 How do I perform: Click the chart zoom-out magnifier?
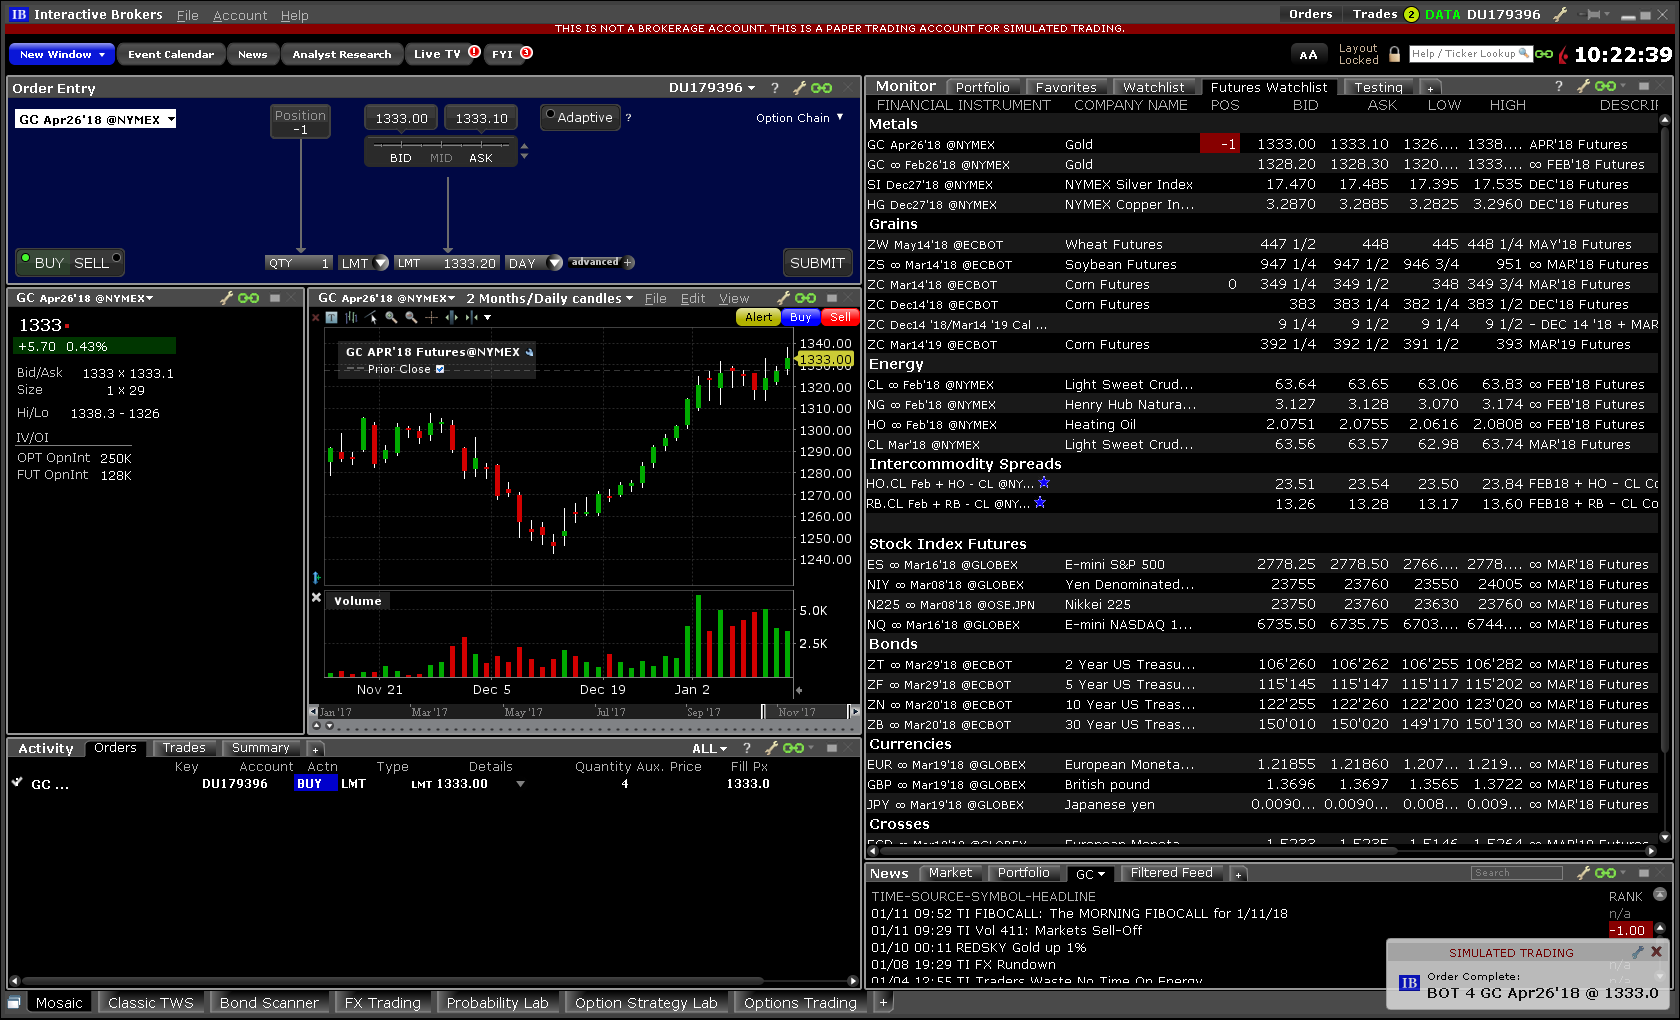pyautogui.click(x=411, y=318)
